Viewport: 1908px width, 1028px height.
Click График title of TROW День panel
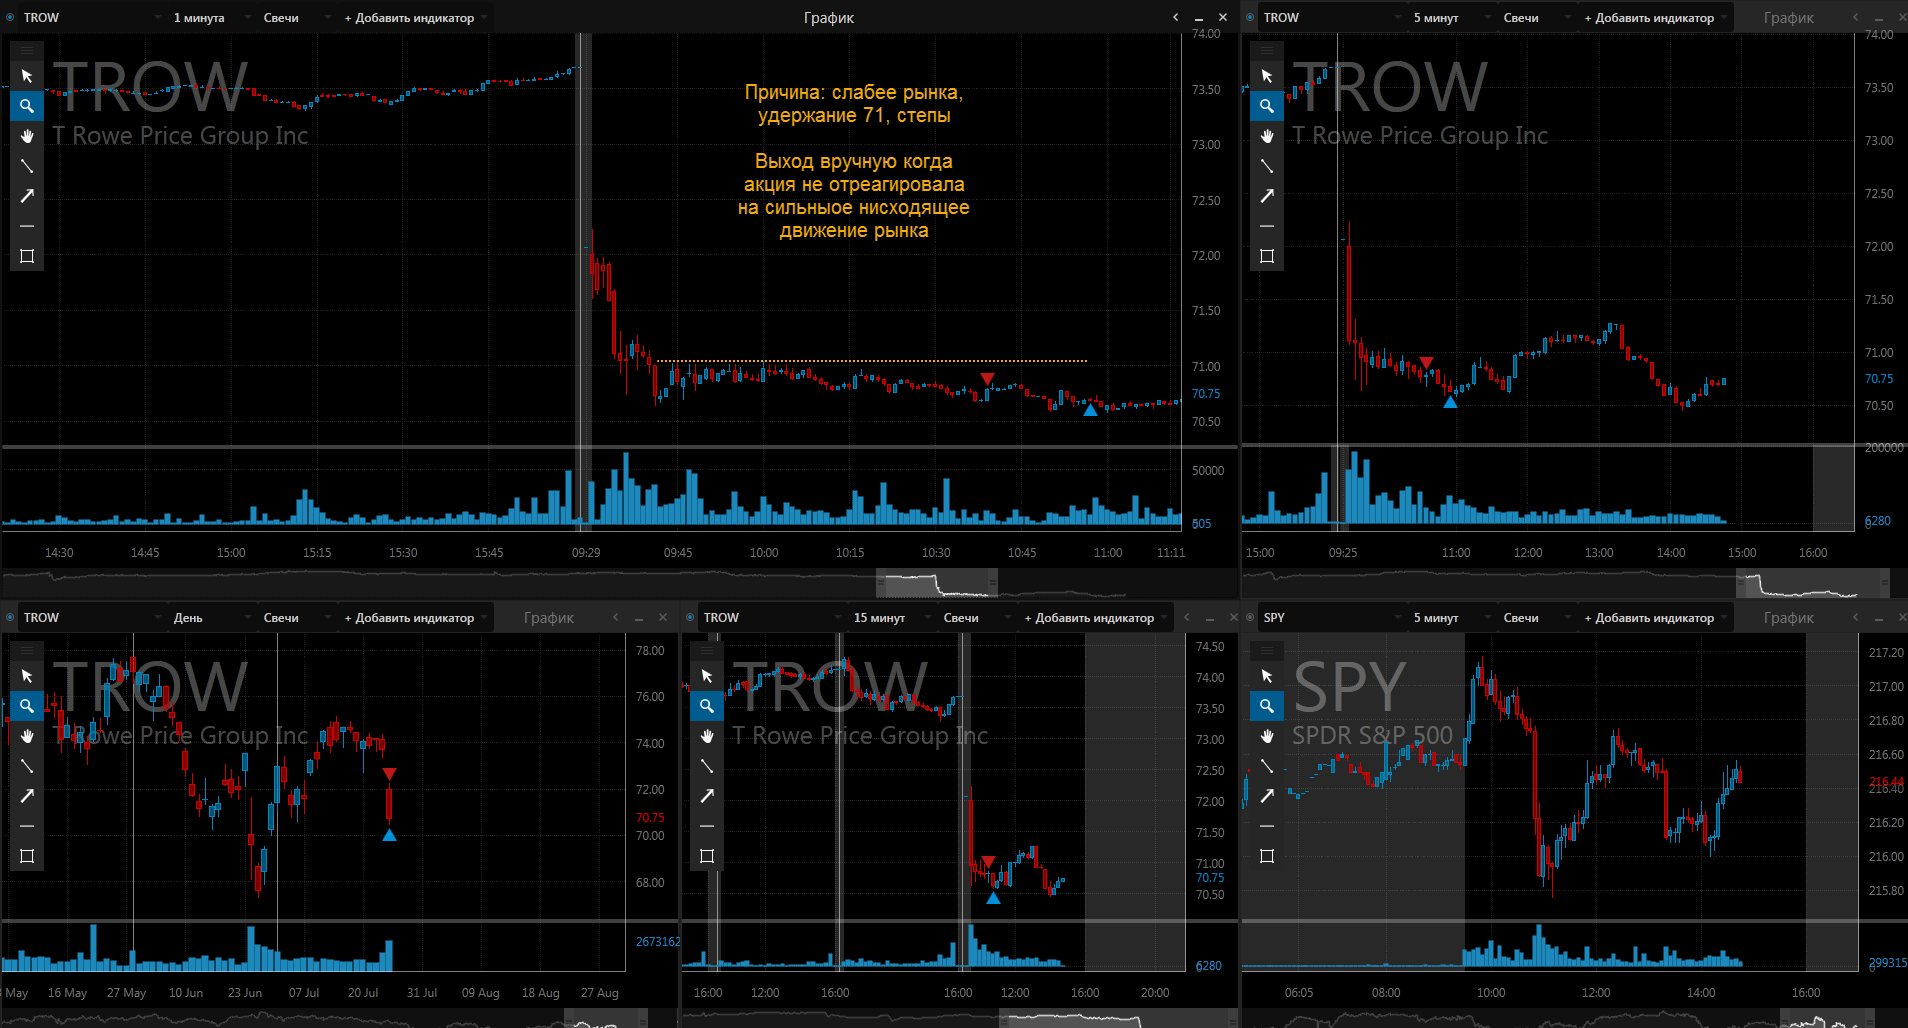(x=549, y=618)
